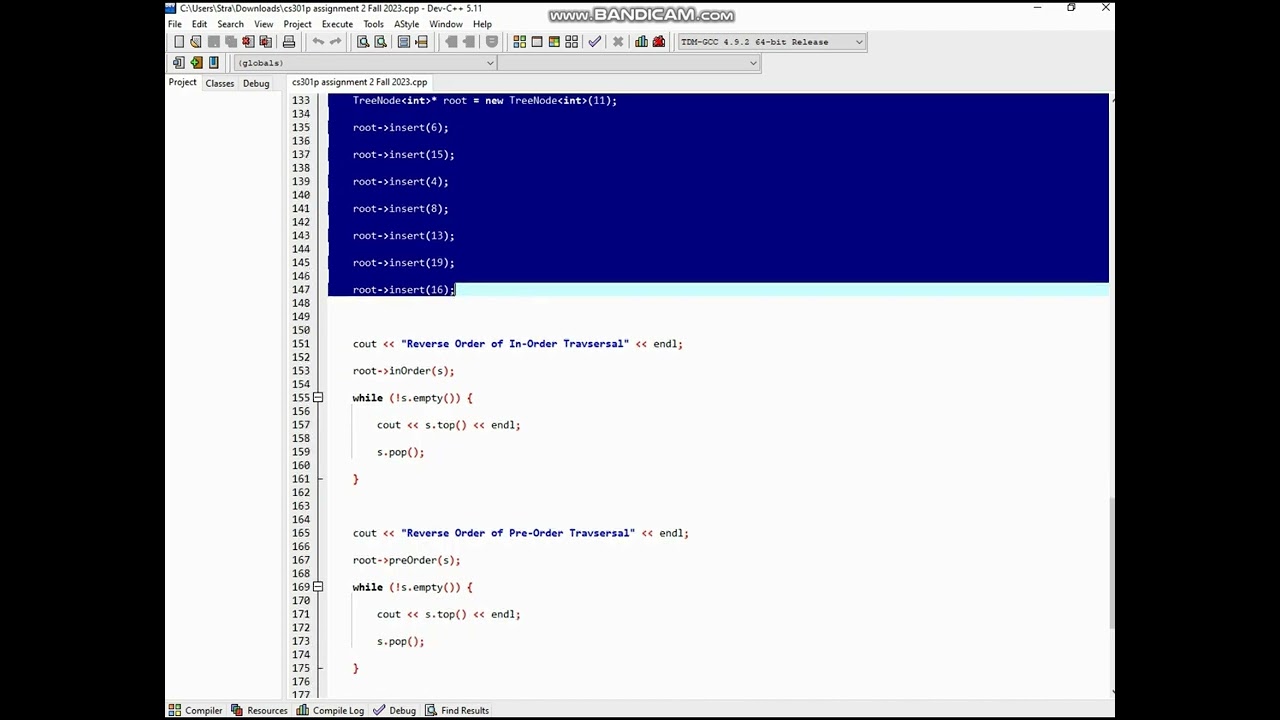The image size is (1280, 720).
Task: Open the Compile Log bottom tab
Action: click(330, 710)
